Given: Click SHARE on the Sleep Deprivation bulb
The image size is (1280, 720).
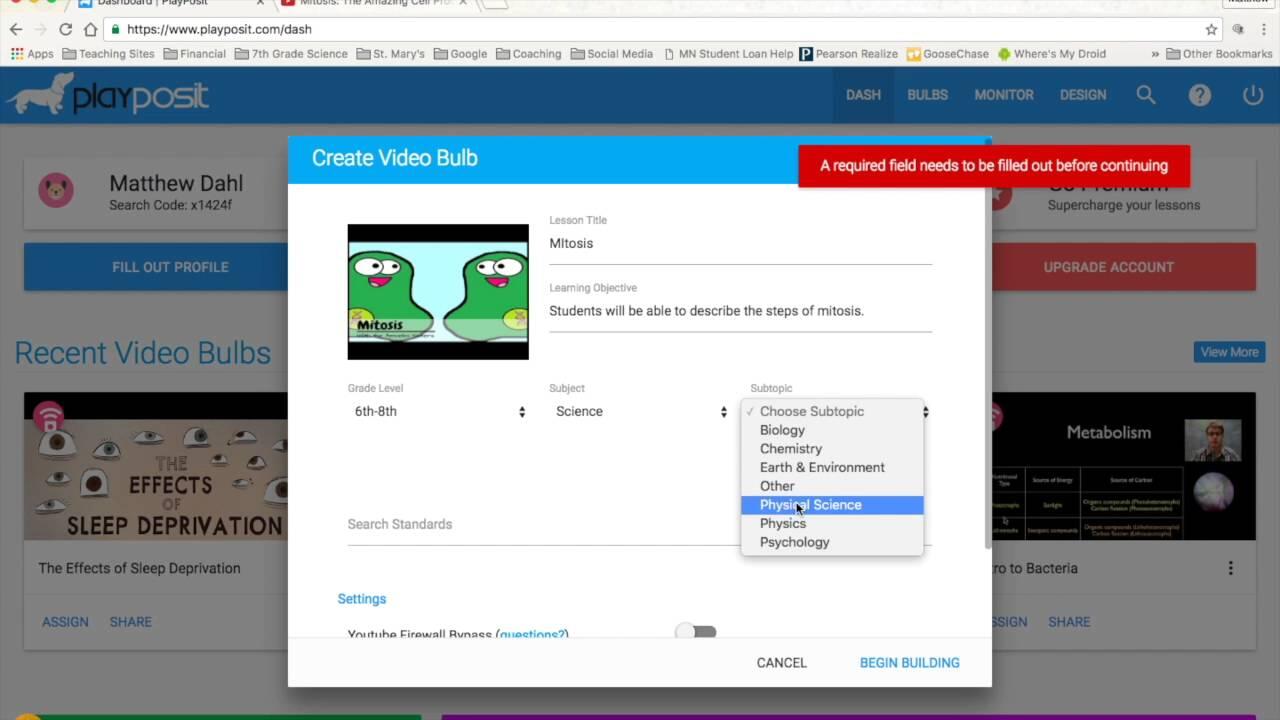Looking at the screenshot, I should coord(131,622).
